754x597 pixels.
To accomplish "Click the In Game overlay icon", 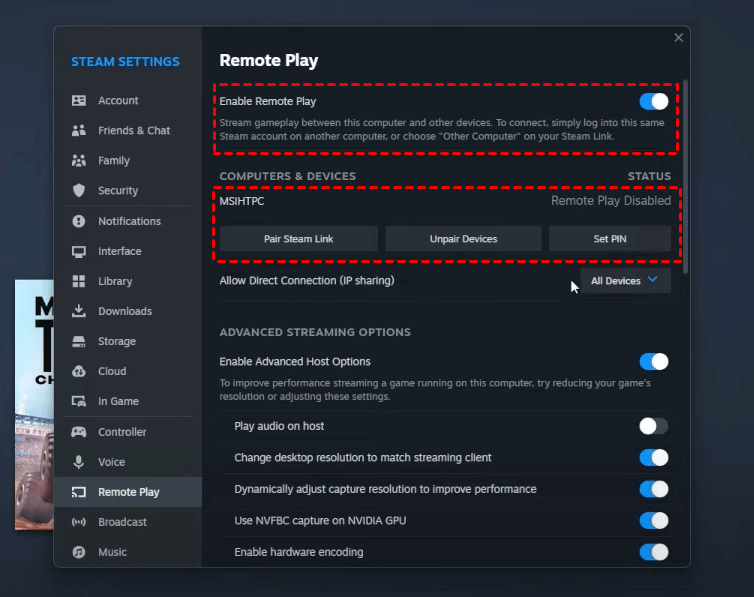I will coord(79,401).
